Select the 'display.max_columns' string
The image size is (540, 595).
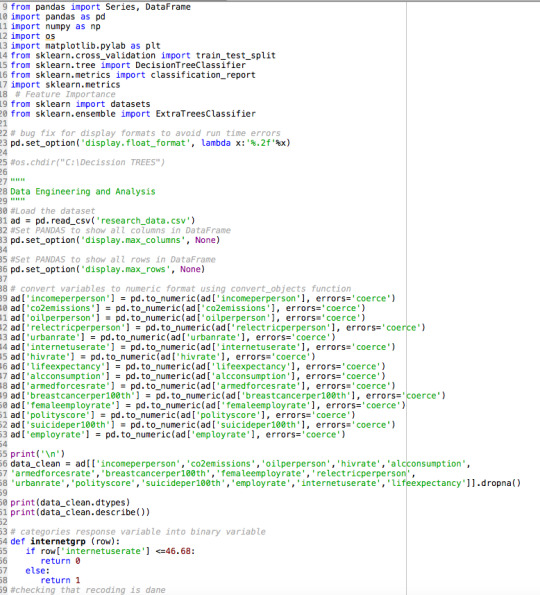(133, 240)
